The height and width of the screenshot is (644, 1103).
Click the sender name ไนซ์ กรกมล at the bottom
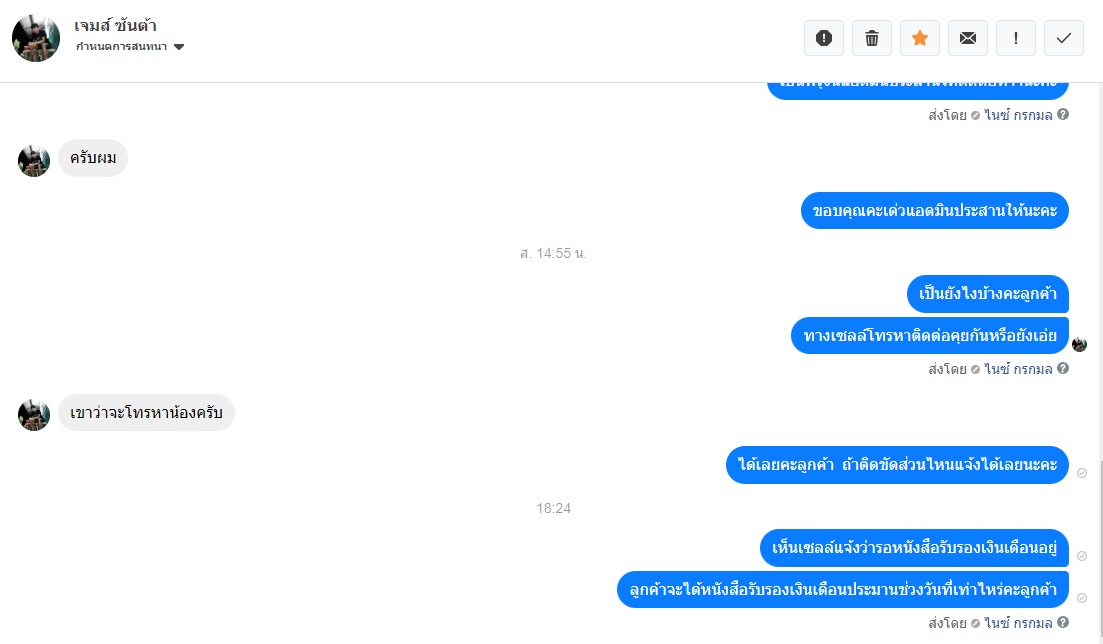point(1018,623)
